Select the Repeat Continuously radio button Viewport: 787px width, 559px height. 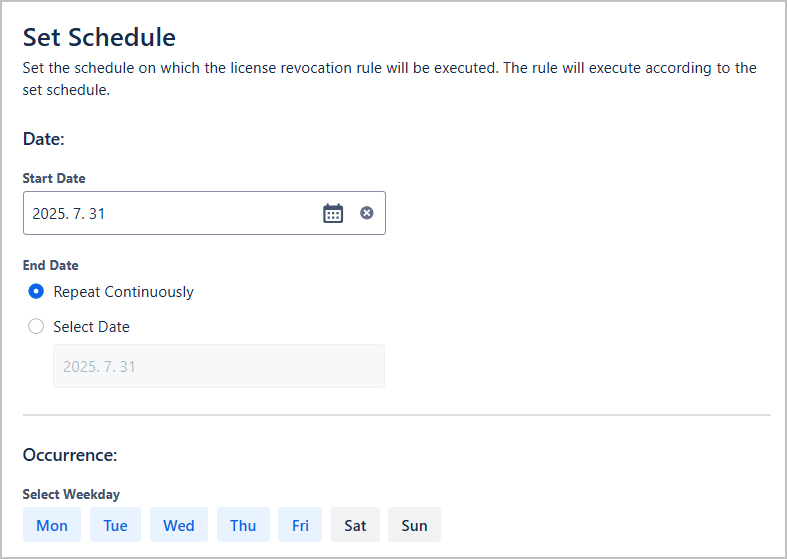36,291
